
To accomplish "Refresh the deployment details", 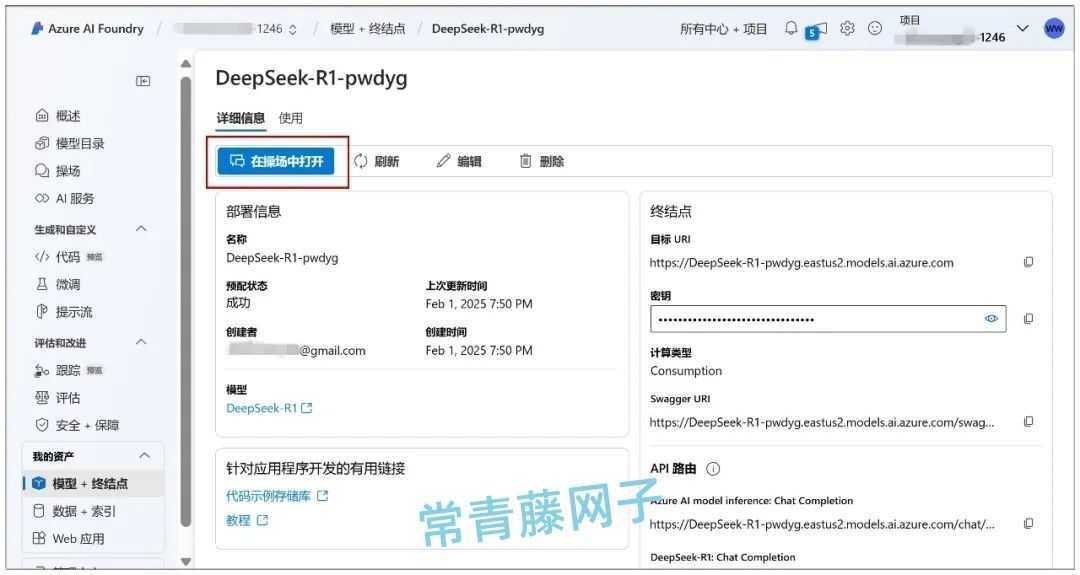I will pos(377,161).
